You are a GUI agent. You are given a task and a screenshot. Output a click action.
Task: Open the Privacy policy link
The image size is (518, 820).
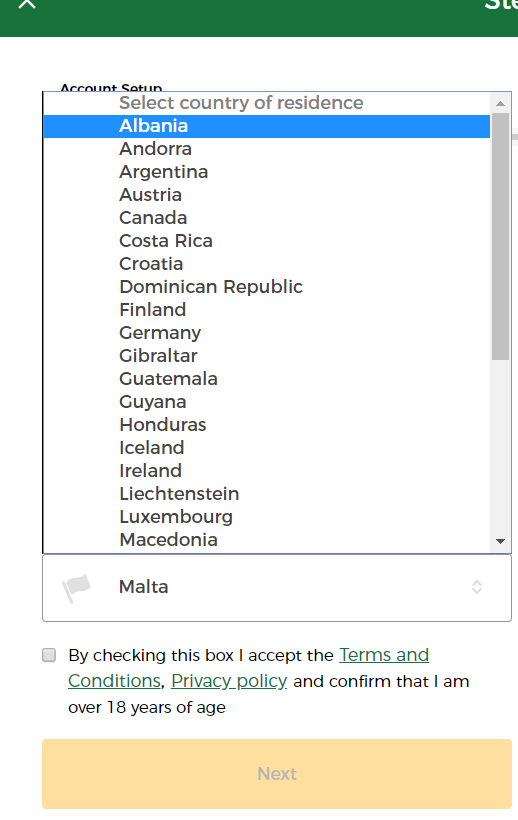pyautogui.click(x=229, y=681)
